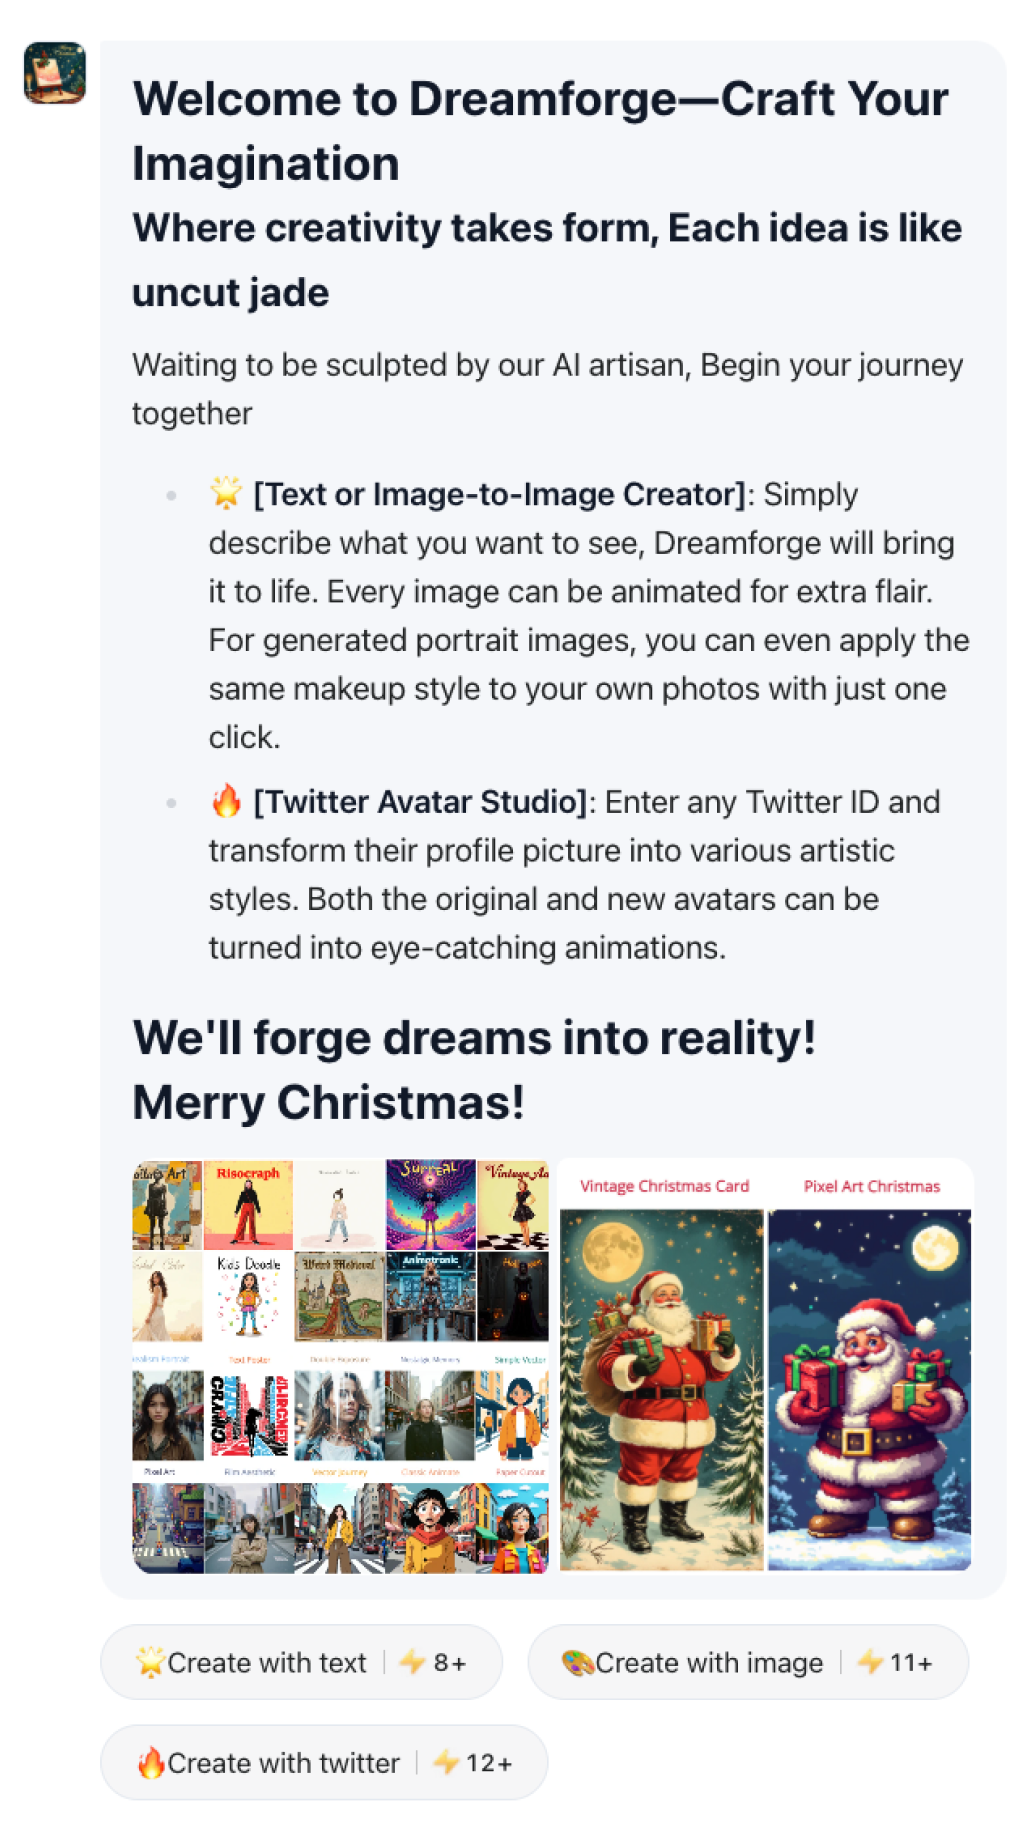1029x1833 pixels.
Task: Choose the Create with image button
Action: pyautogui.click(x=748, y=1662)
